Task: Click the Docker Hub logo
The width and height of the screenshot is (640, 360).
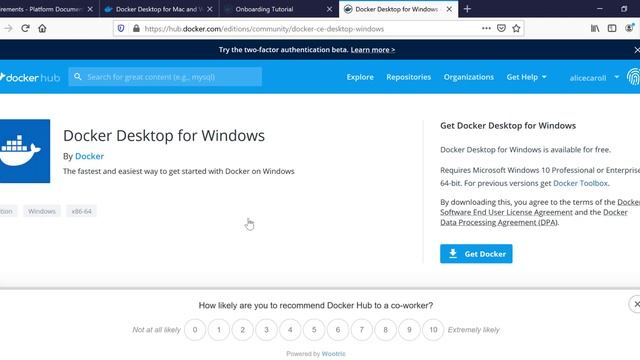Action: 30,77
